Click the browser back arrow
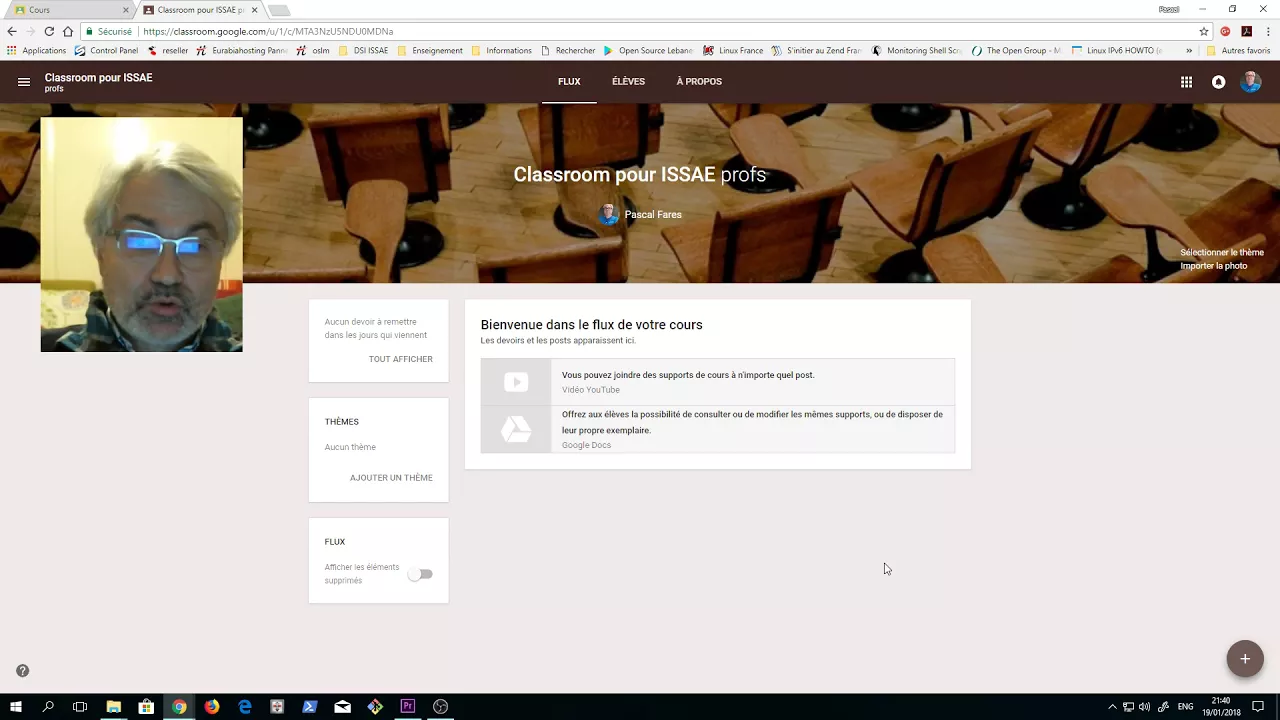The width and height of the screenshot is (1280, 720). (x=12, y=31)
